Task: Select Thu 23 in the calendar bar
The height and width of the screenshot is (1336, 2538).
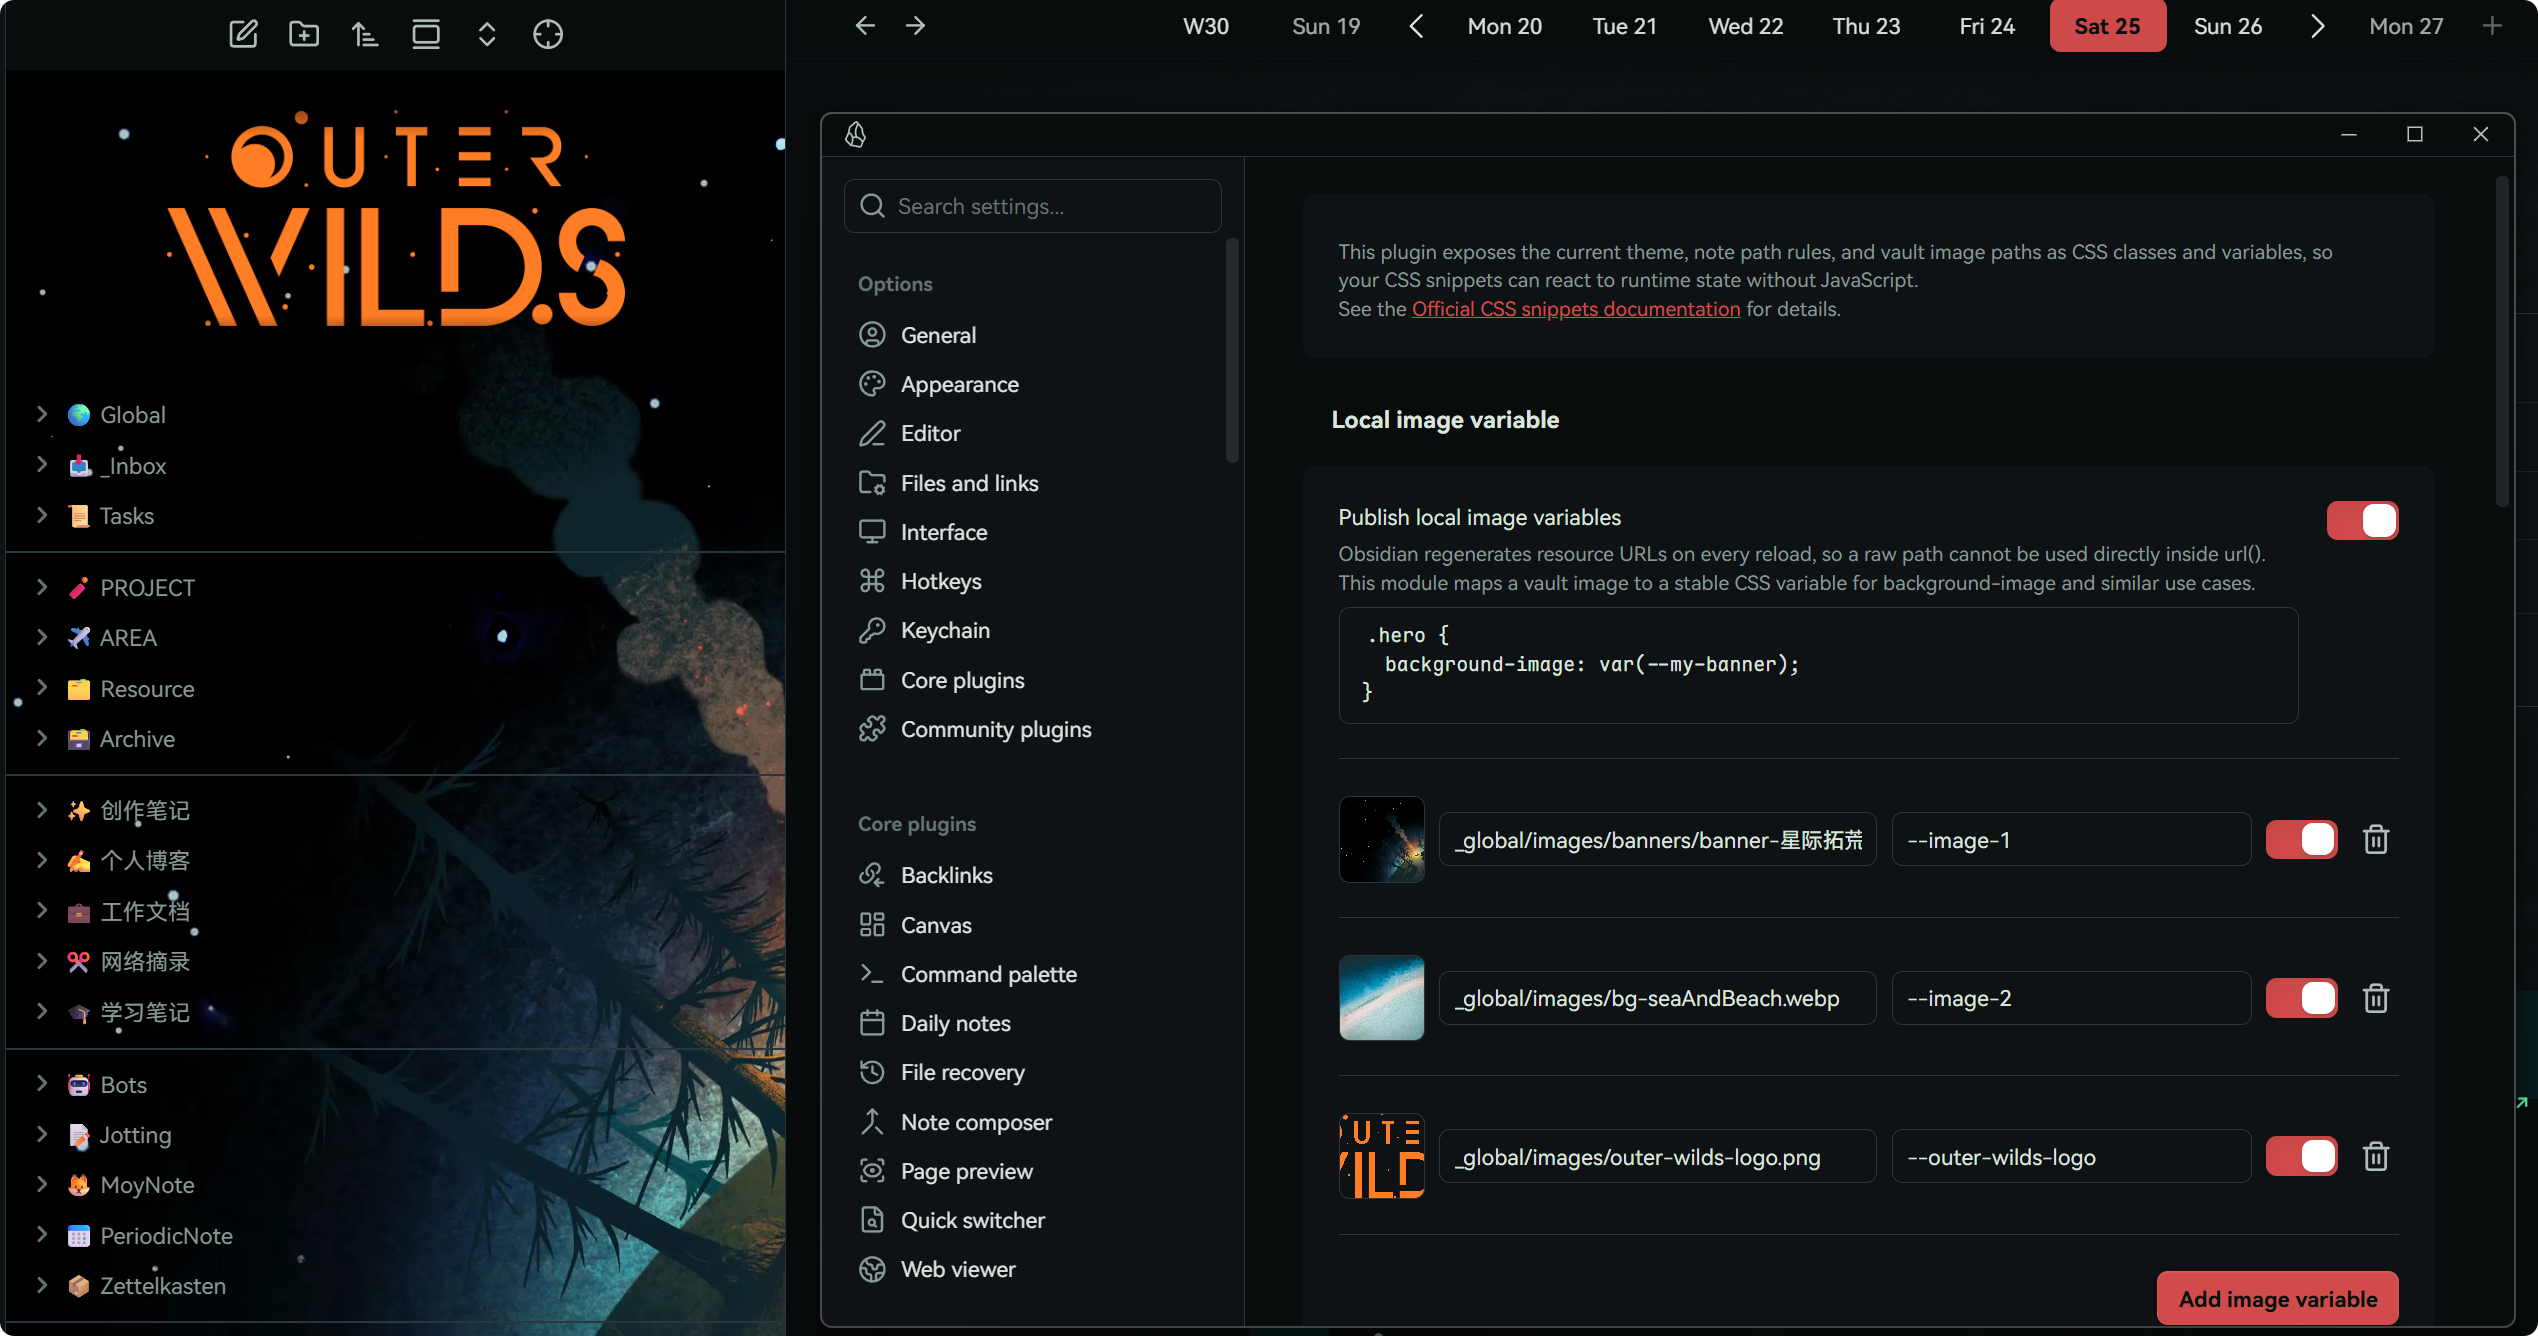Action: [1866, 26]
